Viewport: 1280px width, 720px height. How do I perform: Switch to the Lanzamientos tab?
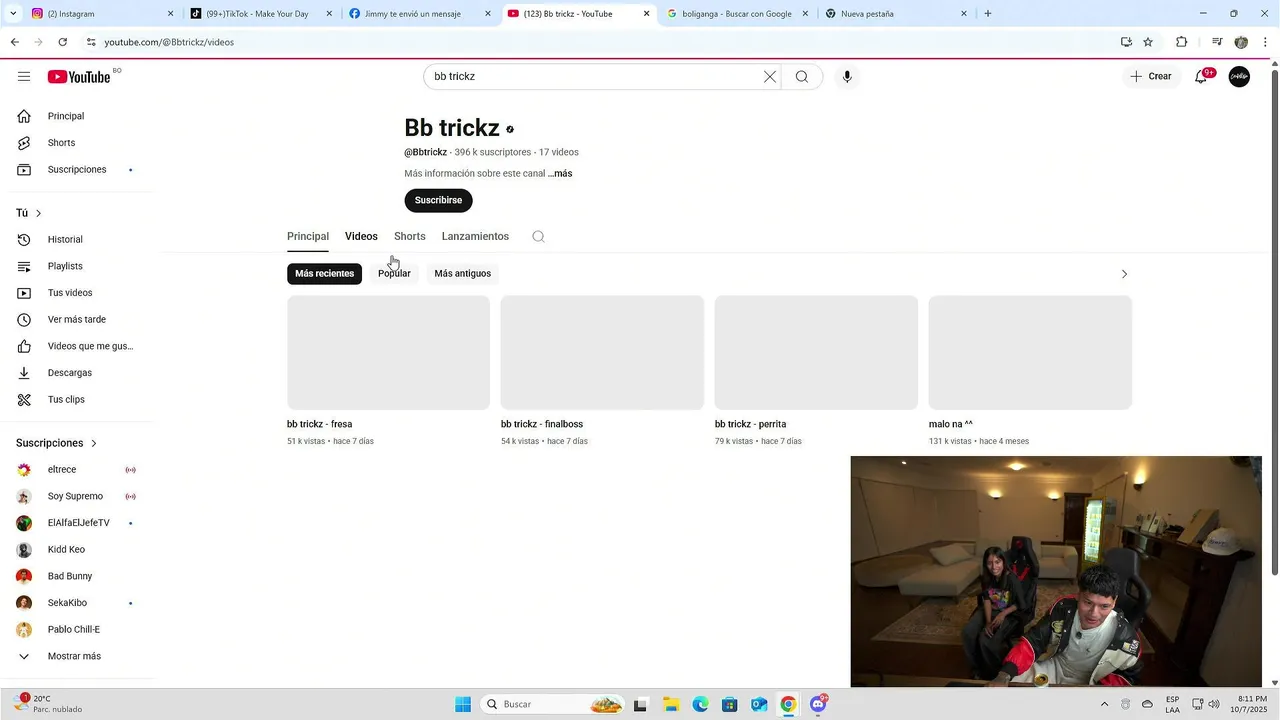pyautogui.click(x=475, y=237)
